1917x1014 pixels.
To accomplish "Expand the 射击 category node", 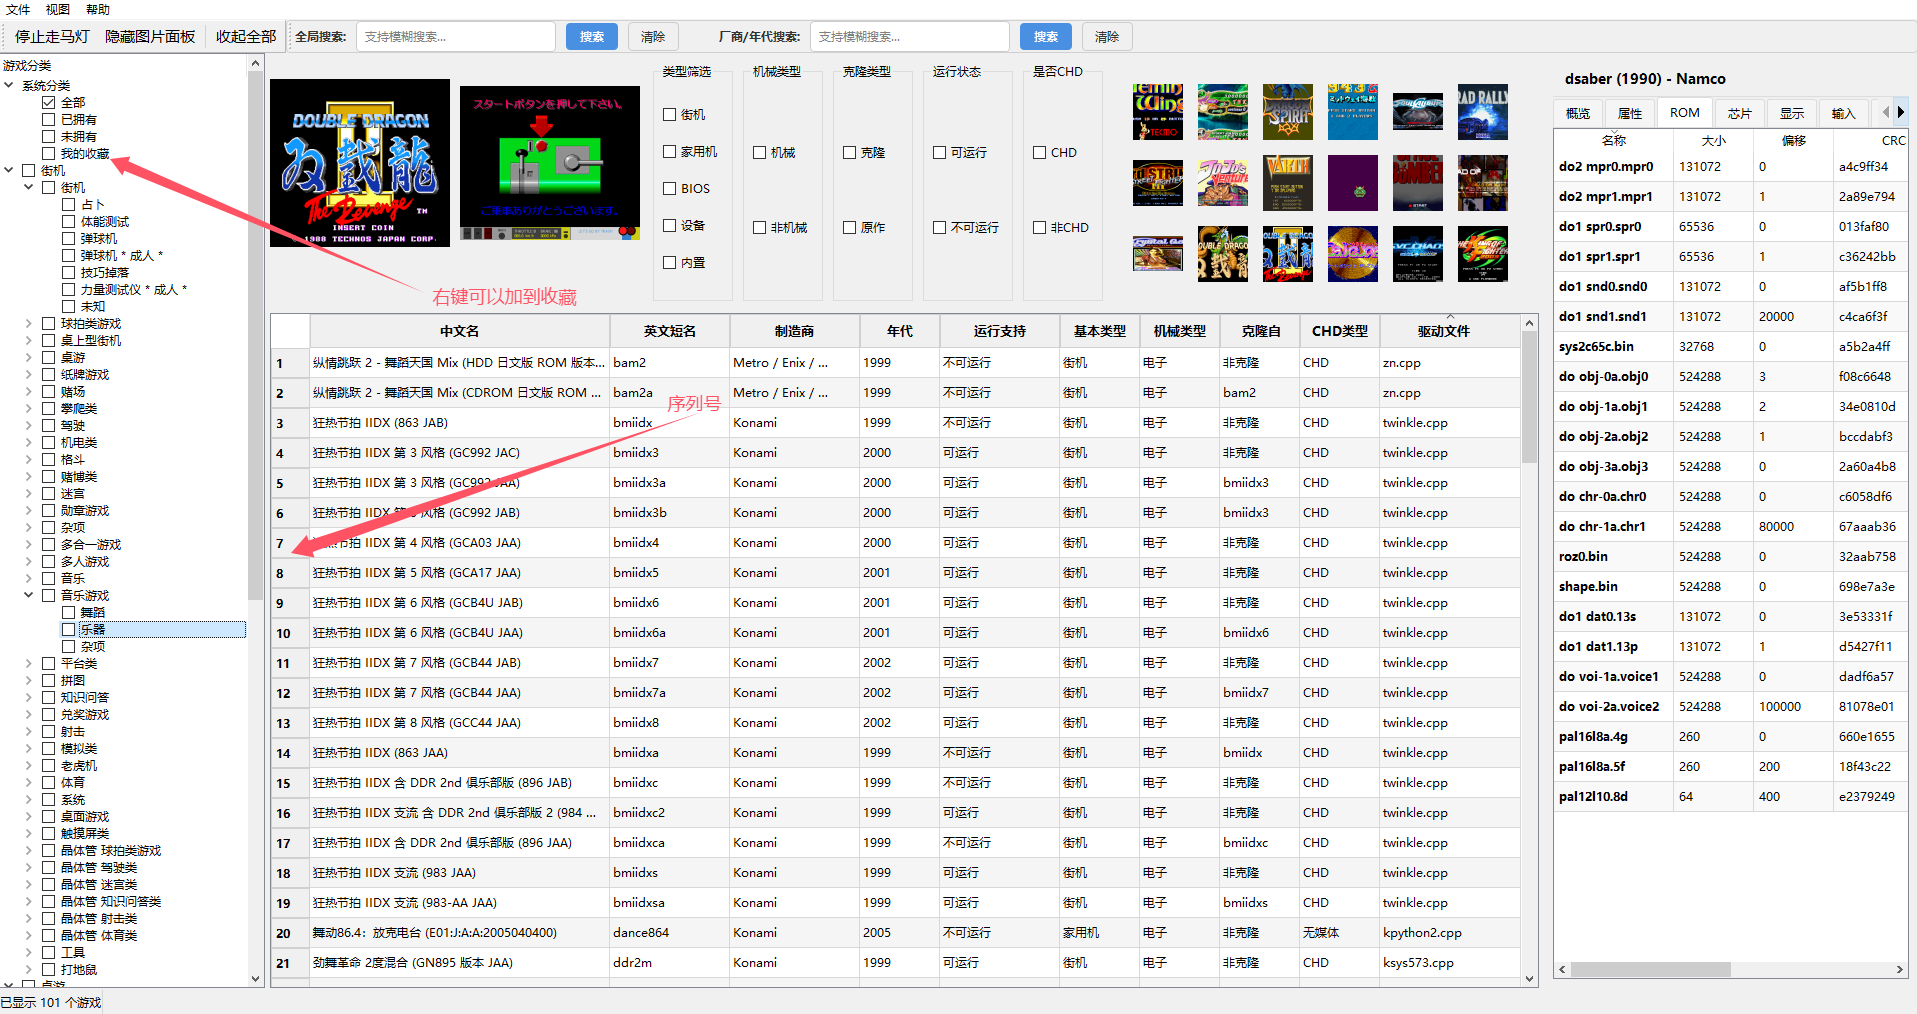I will (29, 731).
